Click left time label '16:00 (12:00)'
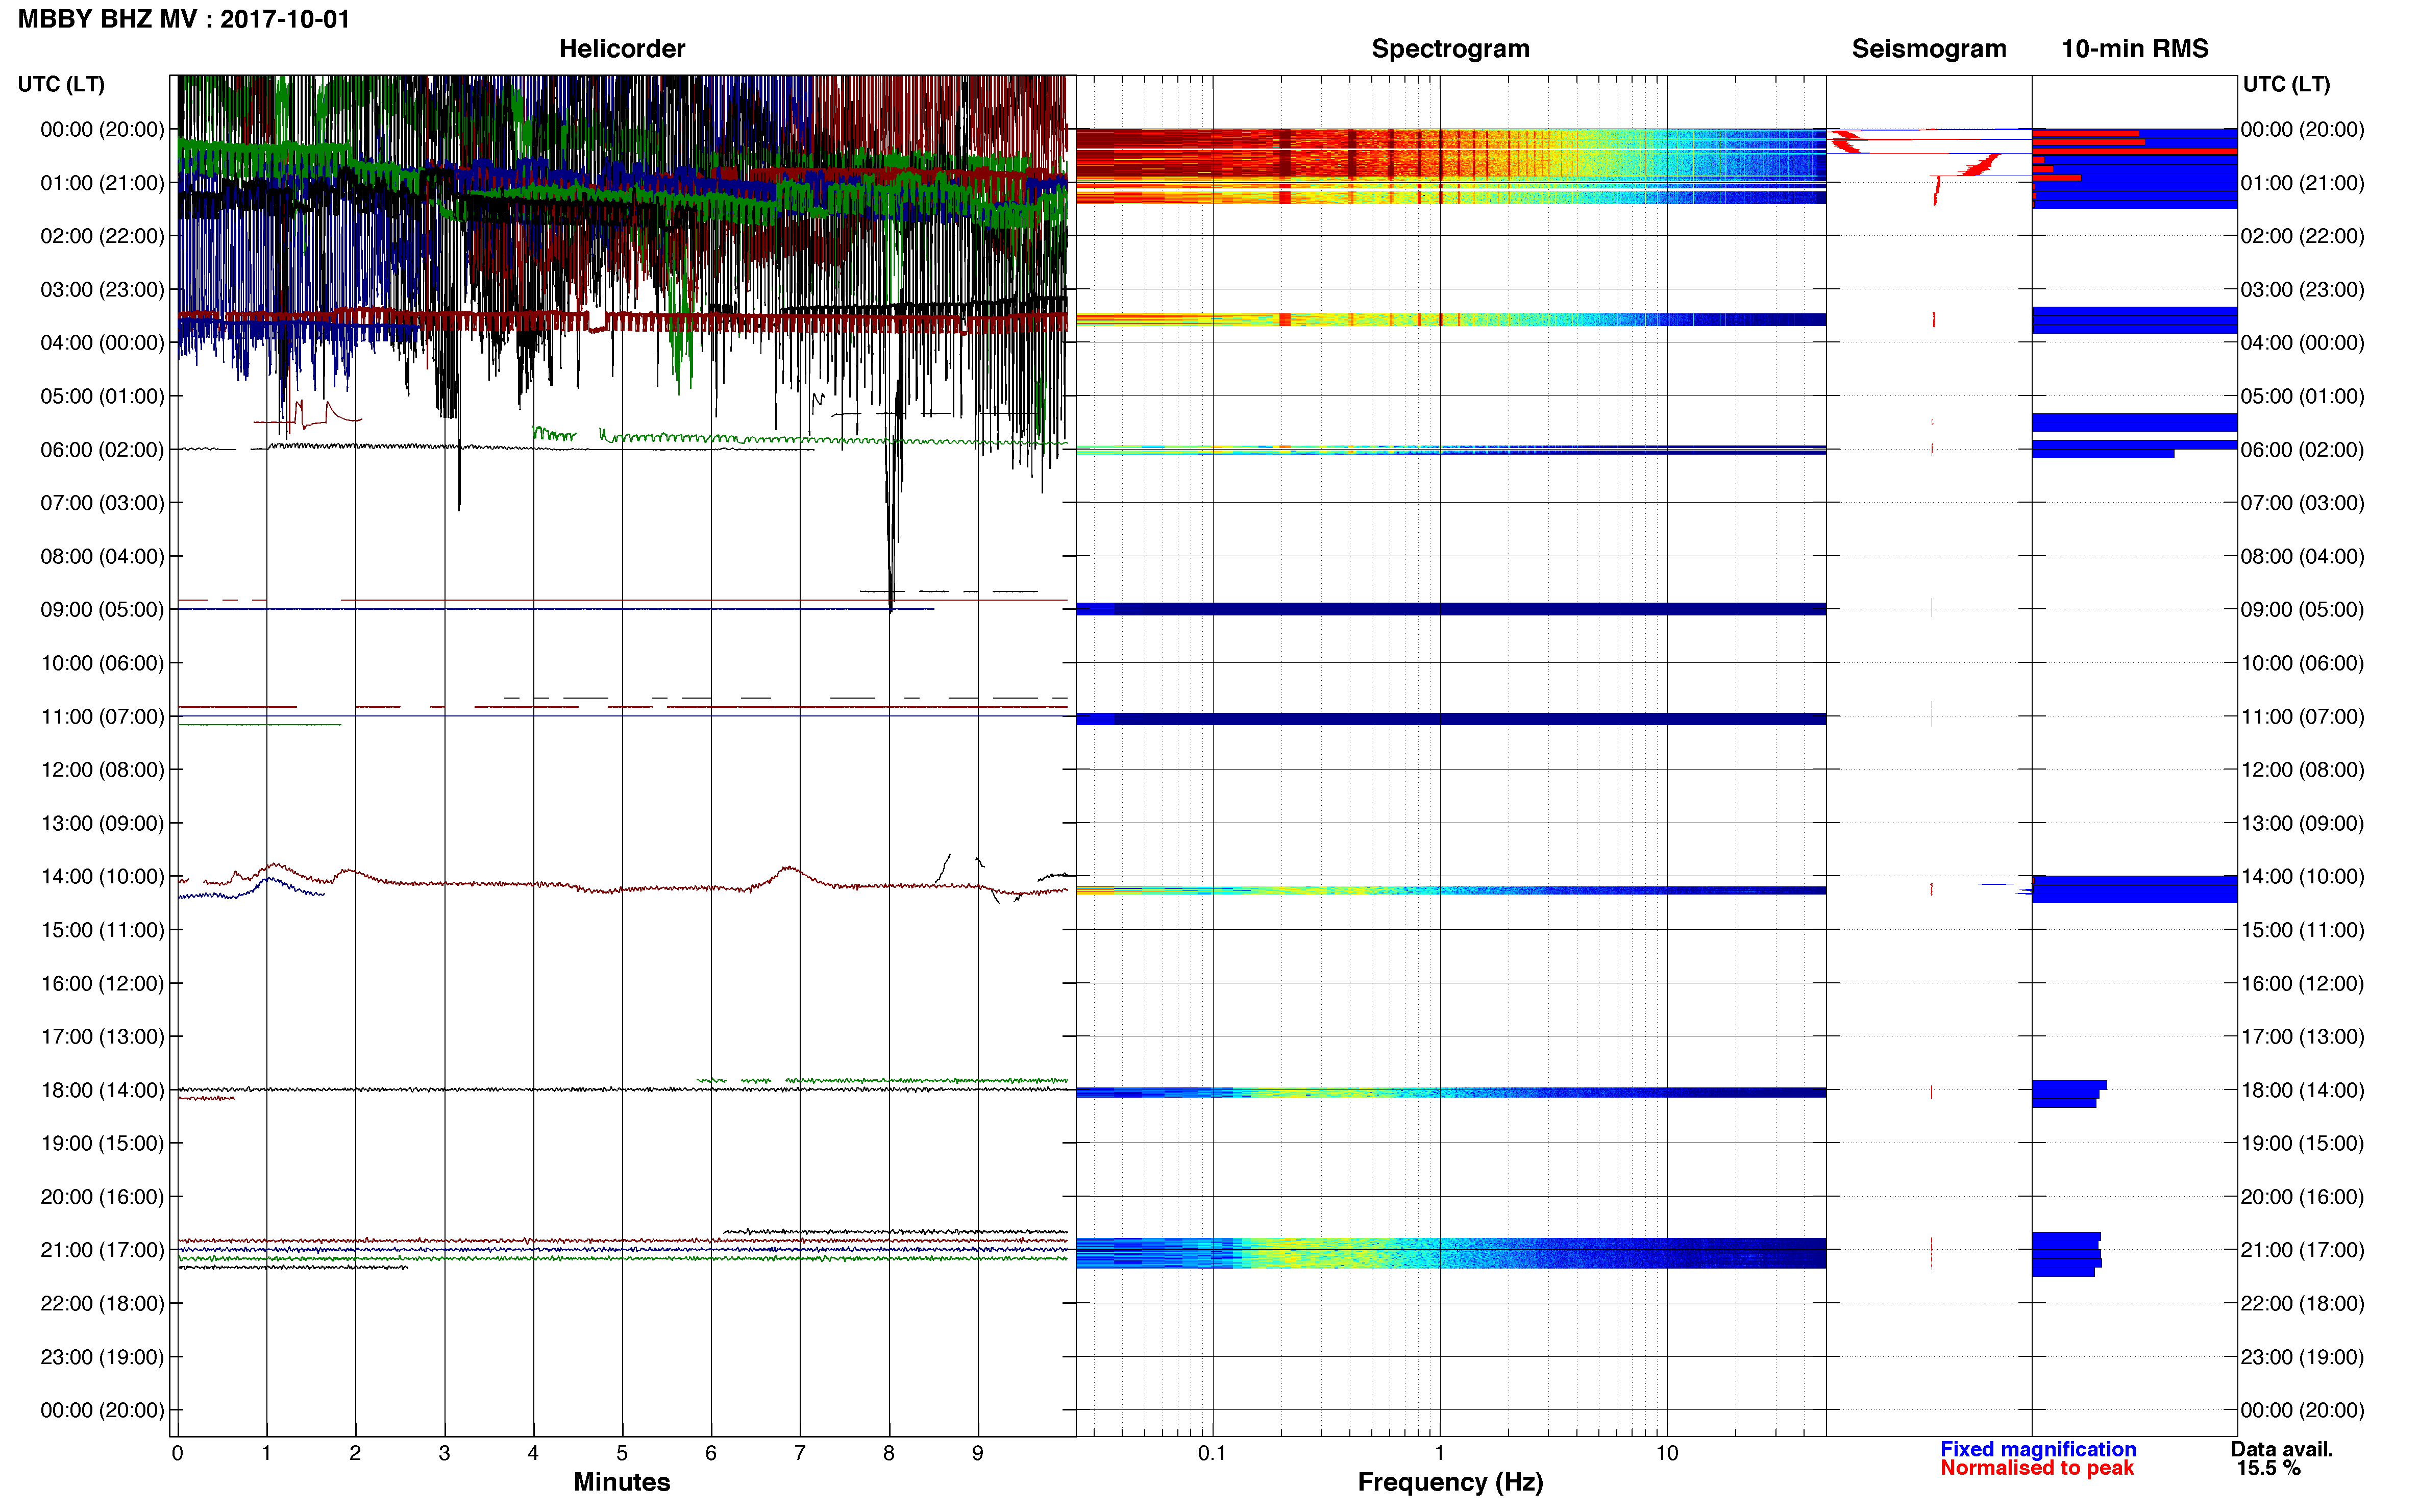The width and height of the screenshot is (2419, 1512). click(102, 984)
